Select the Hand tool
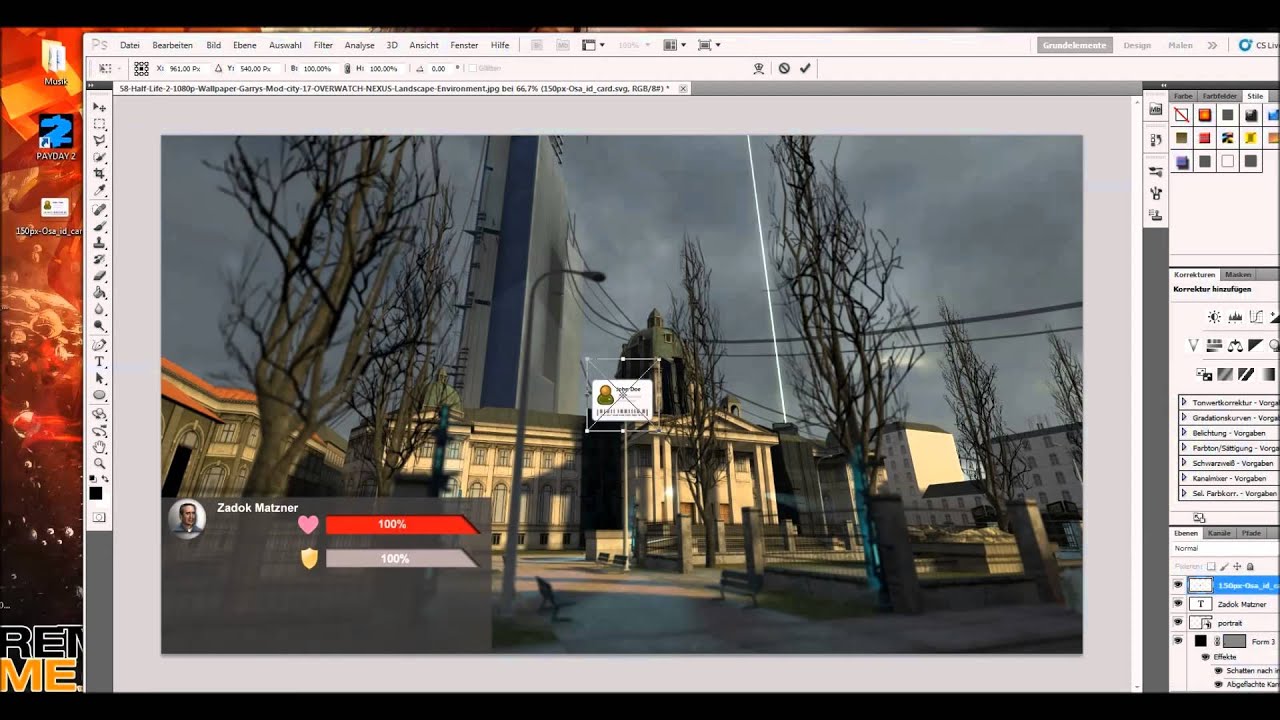This screenshot has height=720, width=1280. point(99,447)
